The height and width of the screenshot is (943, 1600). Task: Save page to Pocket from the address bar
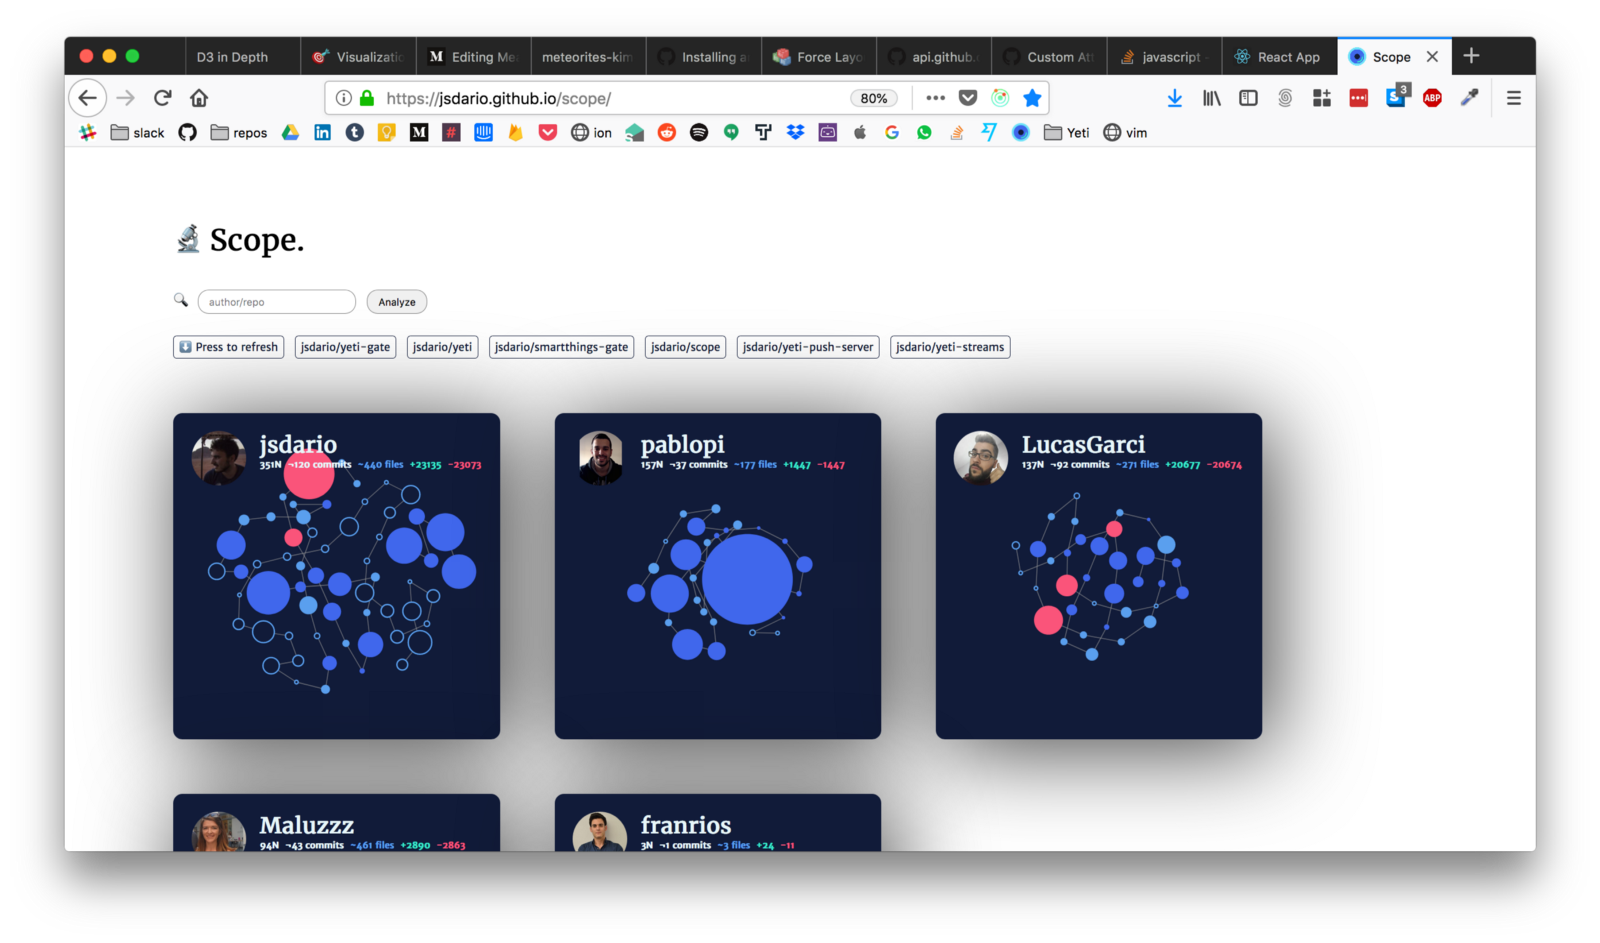pos(967,98)
